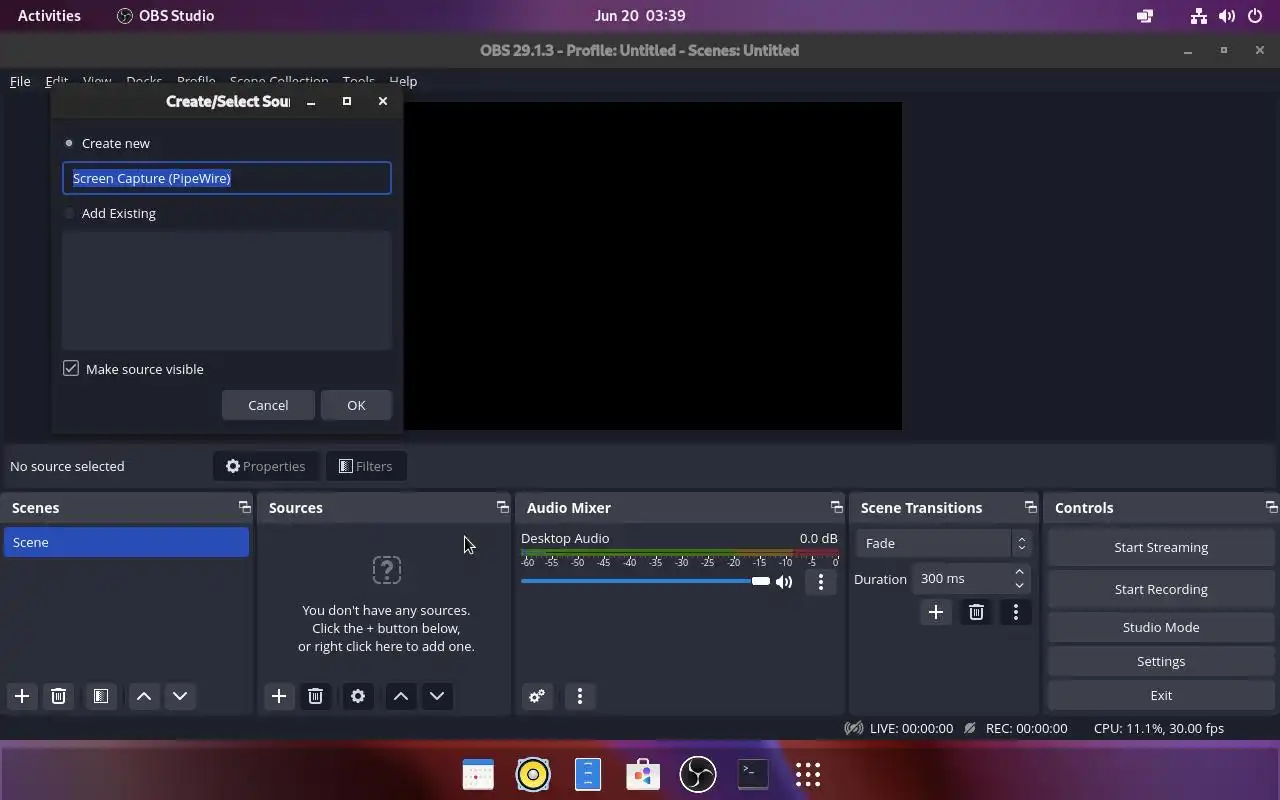The height and width of the screenshot is (800, 1280).
Task: Open the Help menu
Action: coord(403,81)
